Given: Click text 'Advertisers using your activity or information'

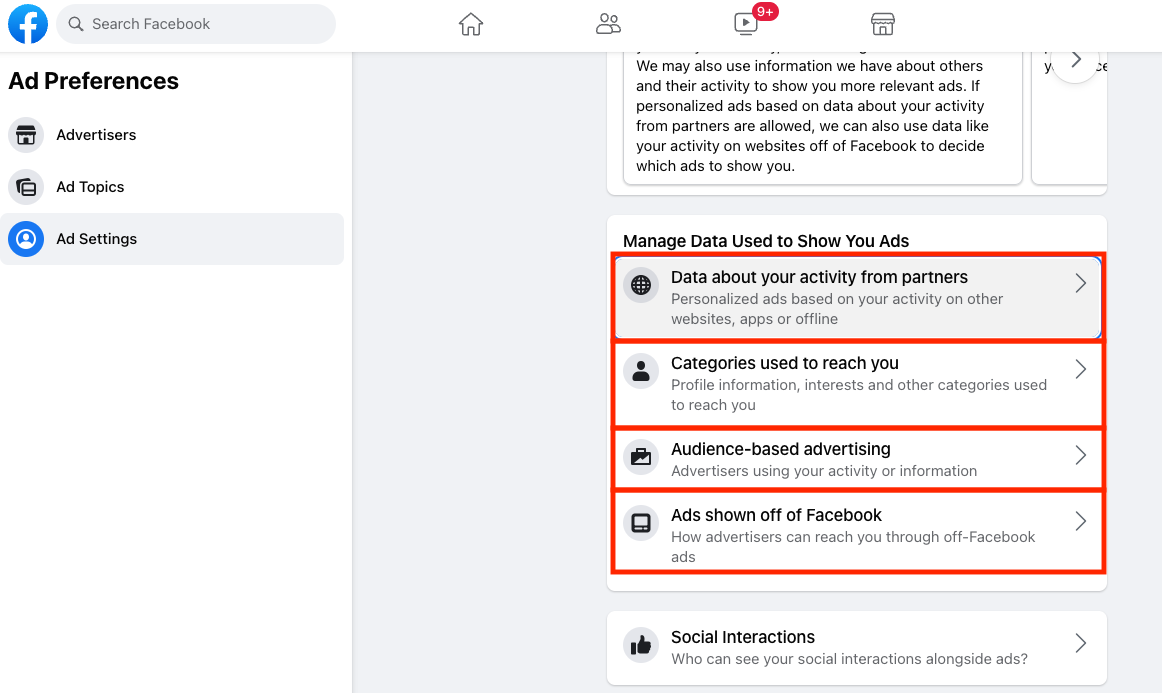Looking at the screenshot, I should tap(824, 471).
